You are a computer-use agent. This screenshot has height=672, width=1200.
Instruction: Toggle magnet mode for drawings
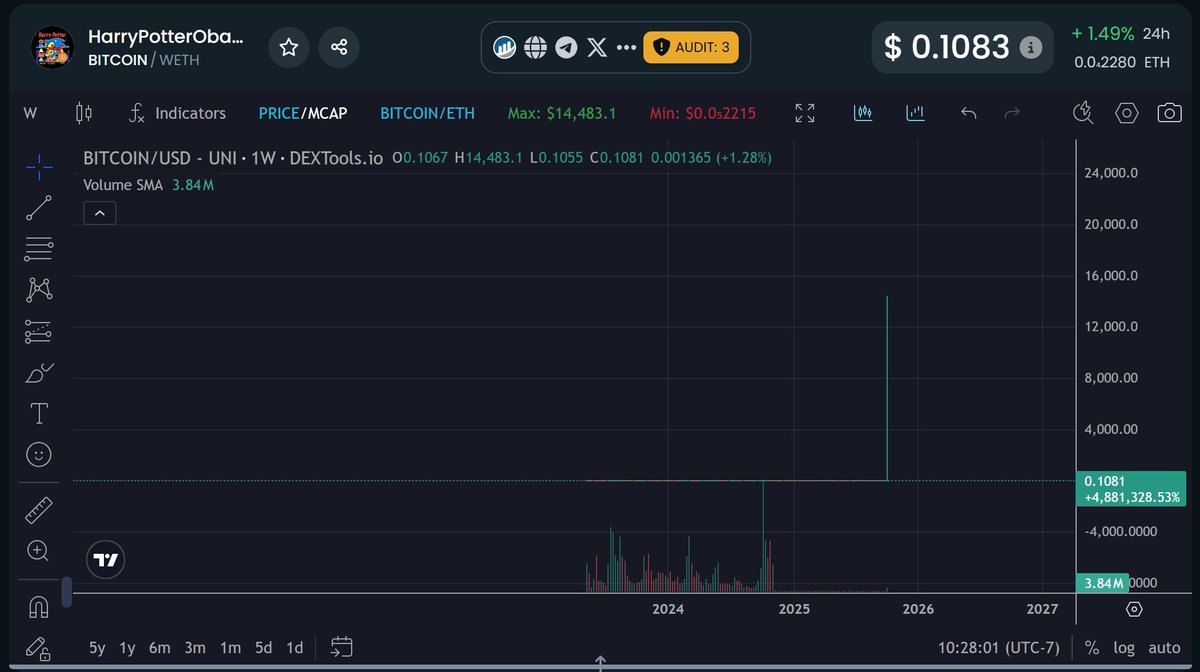[39, 607]
